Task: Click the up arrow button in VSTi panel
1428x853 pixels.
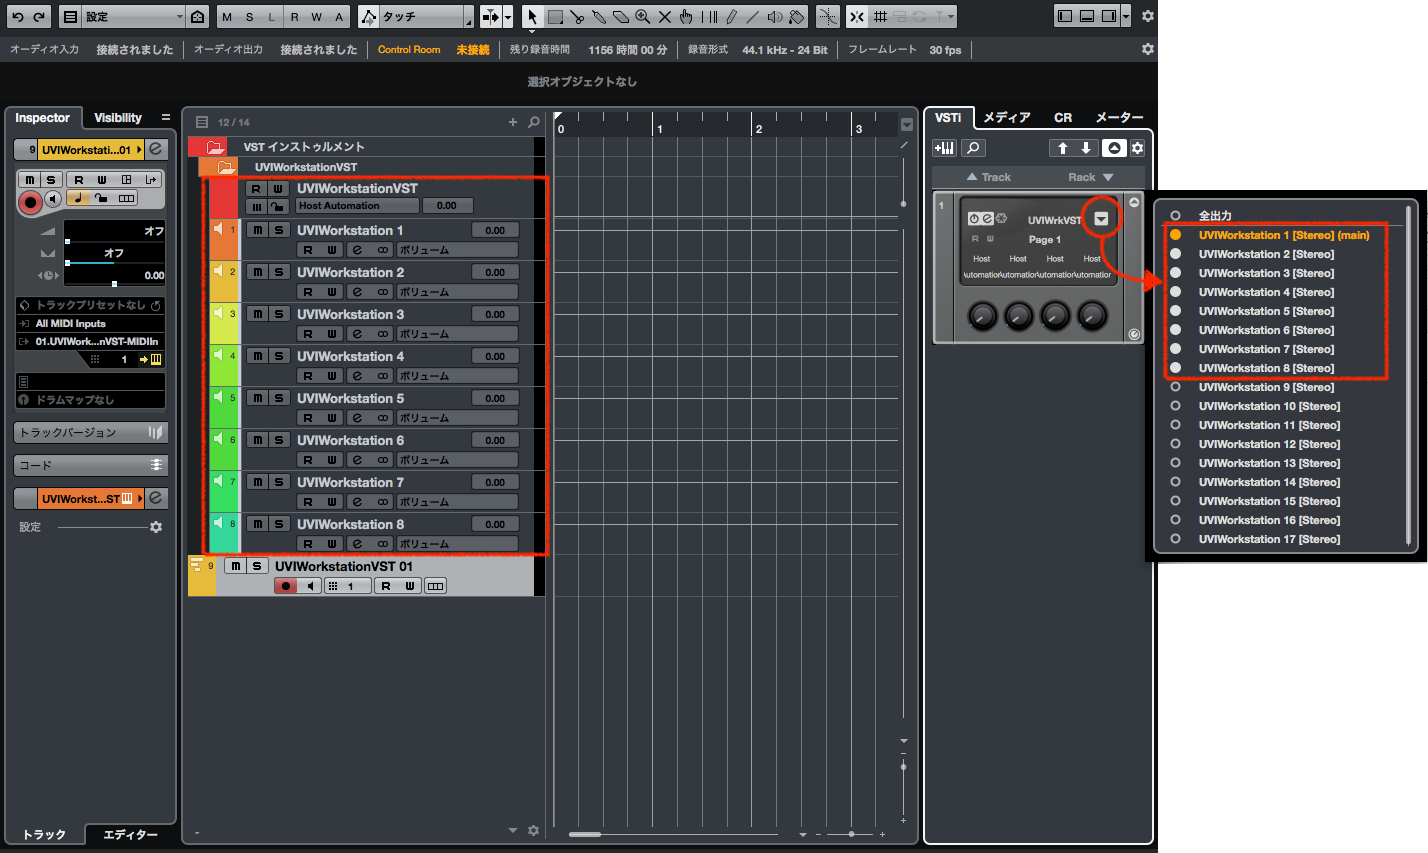Action: 1062,148
